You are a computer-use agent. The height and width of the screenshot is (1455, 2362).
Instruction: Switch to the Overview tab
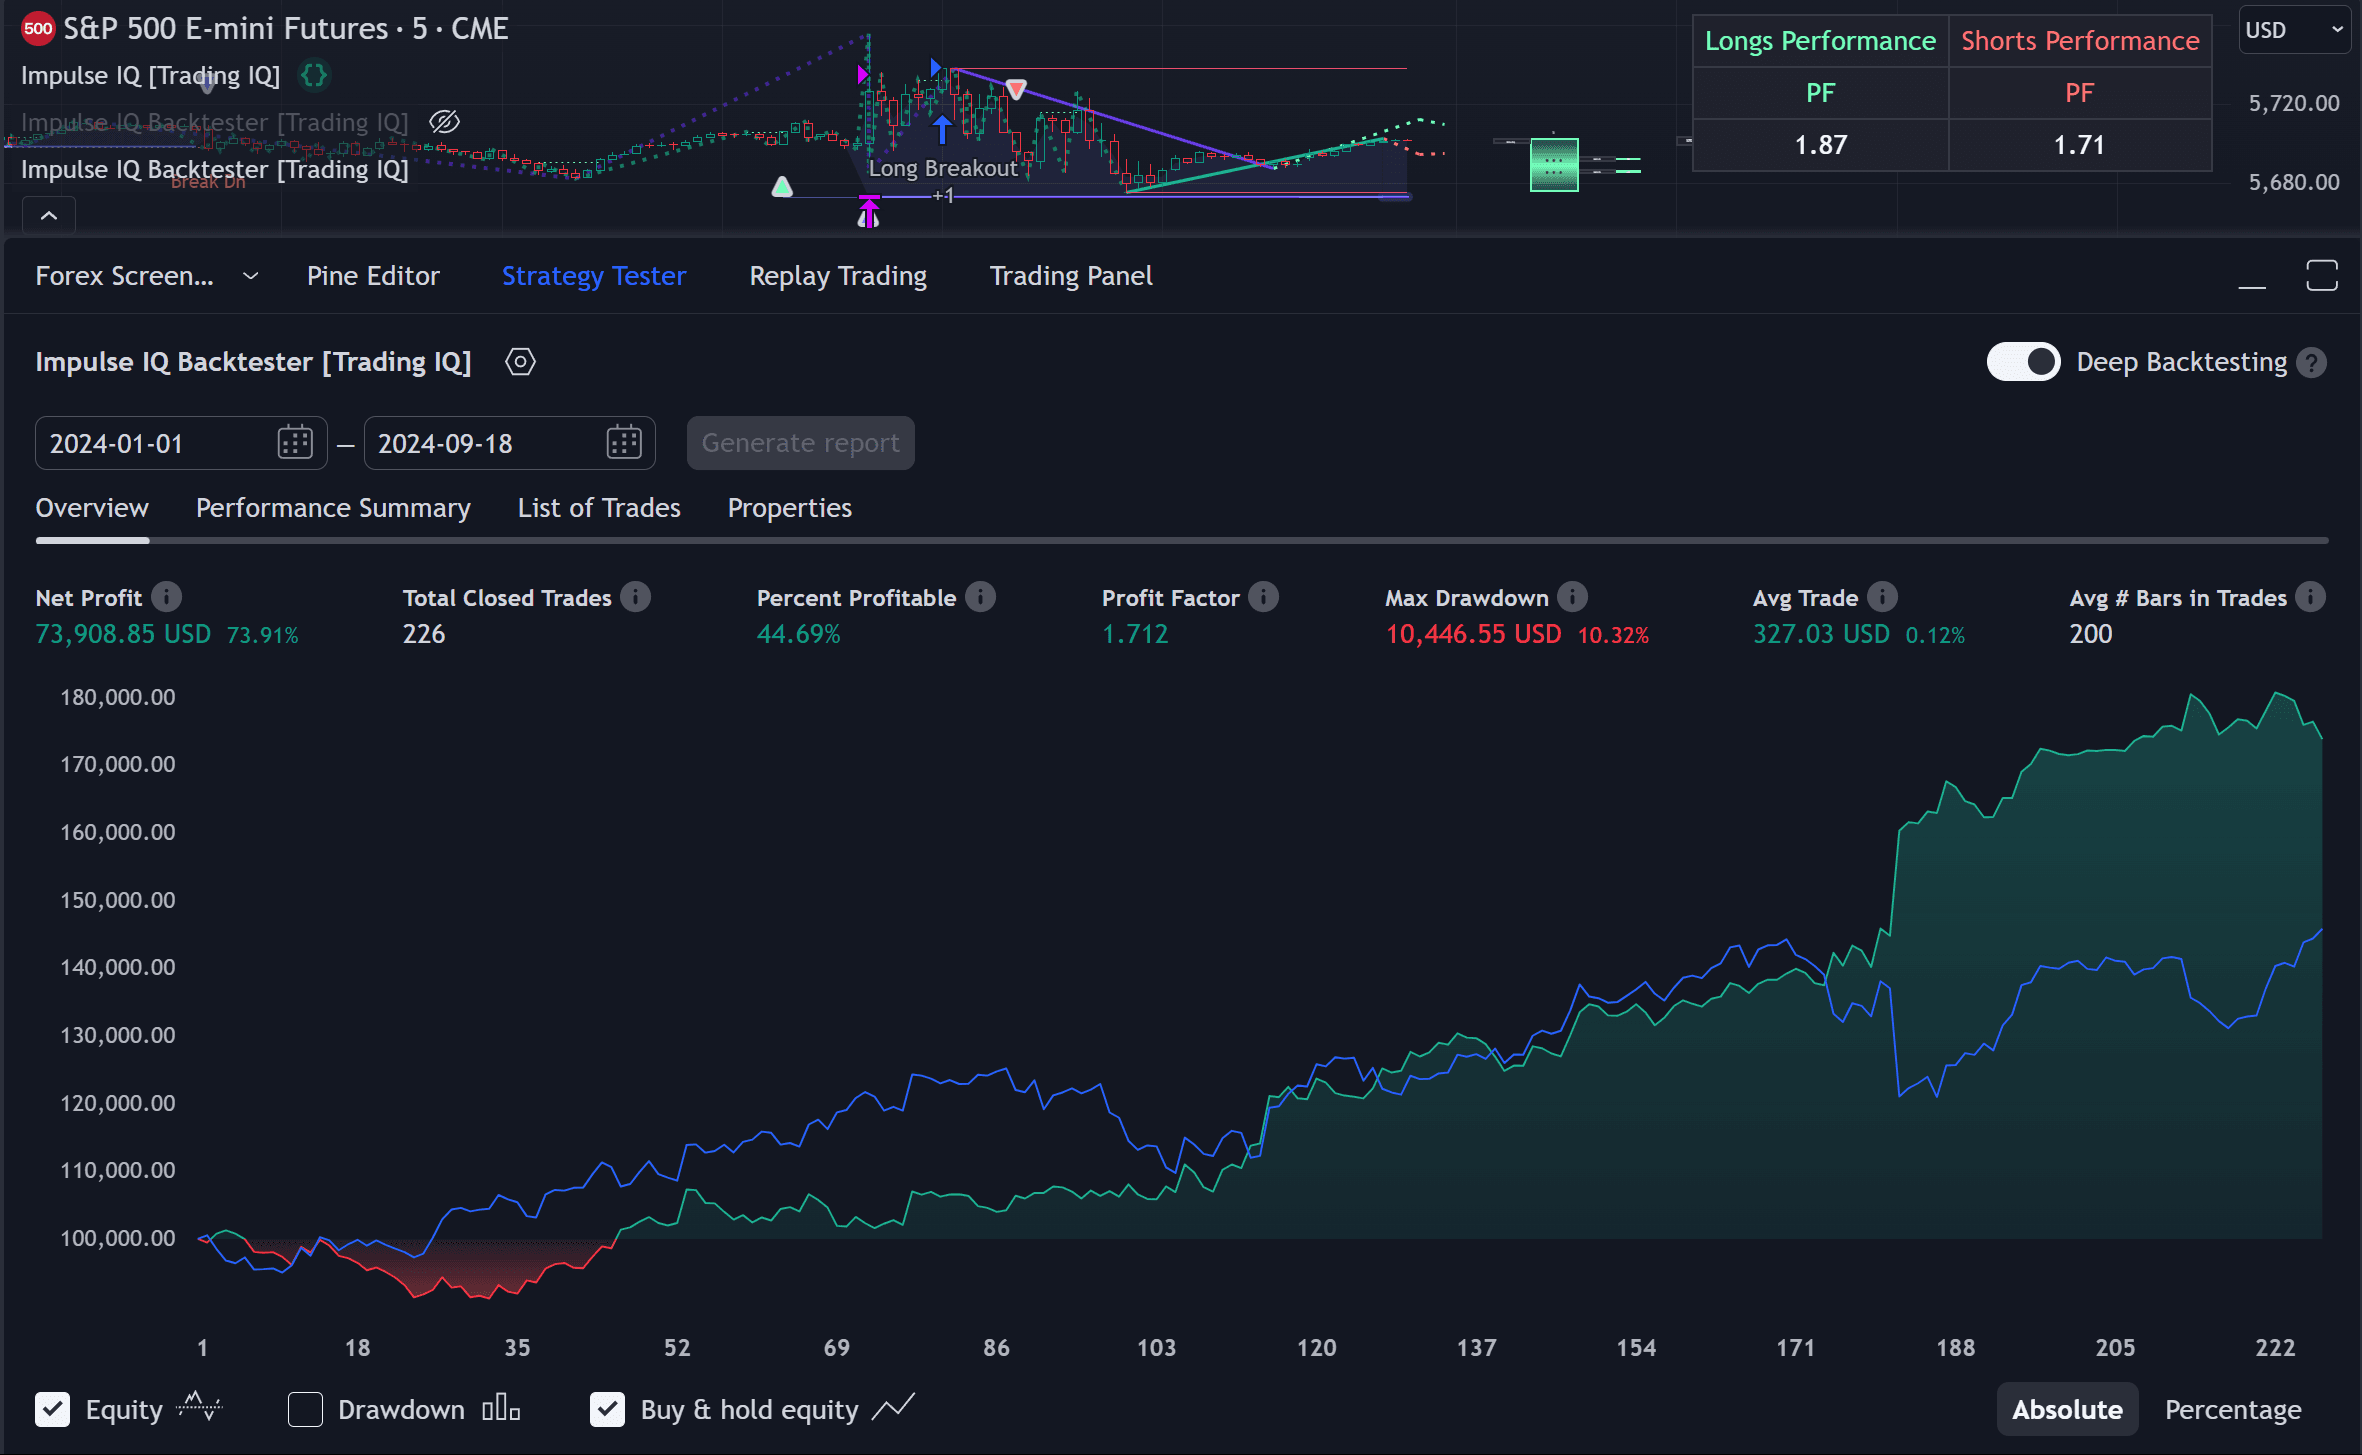pos(92,508)
